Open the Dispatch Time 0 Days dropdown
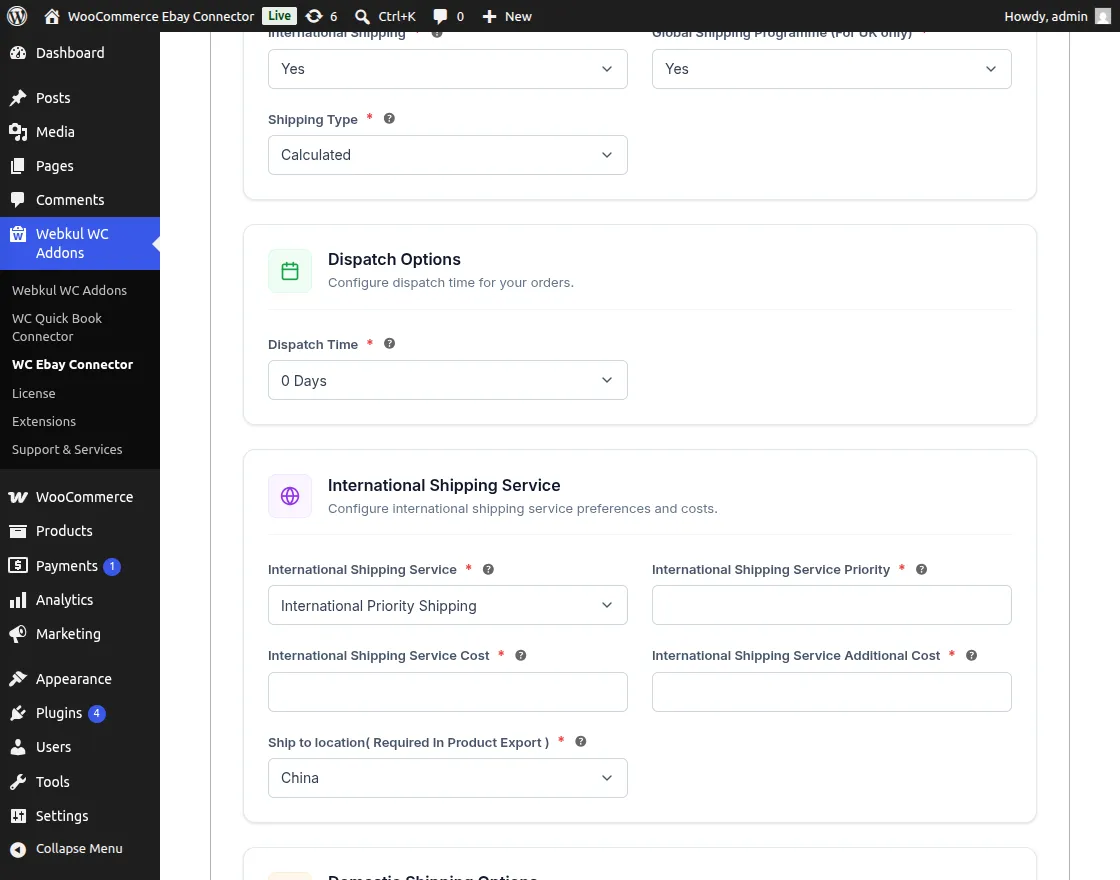The image size is (1120, 880). click(448, 380)
